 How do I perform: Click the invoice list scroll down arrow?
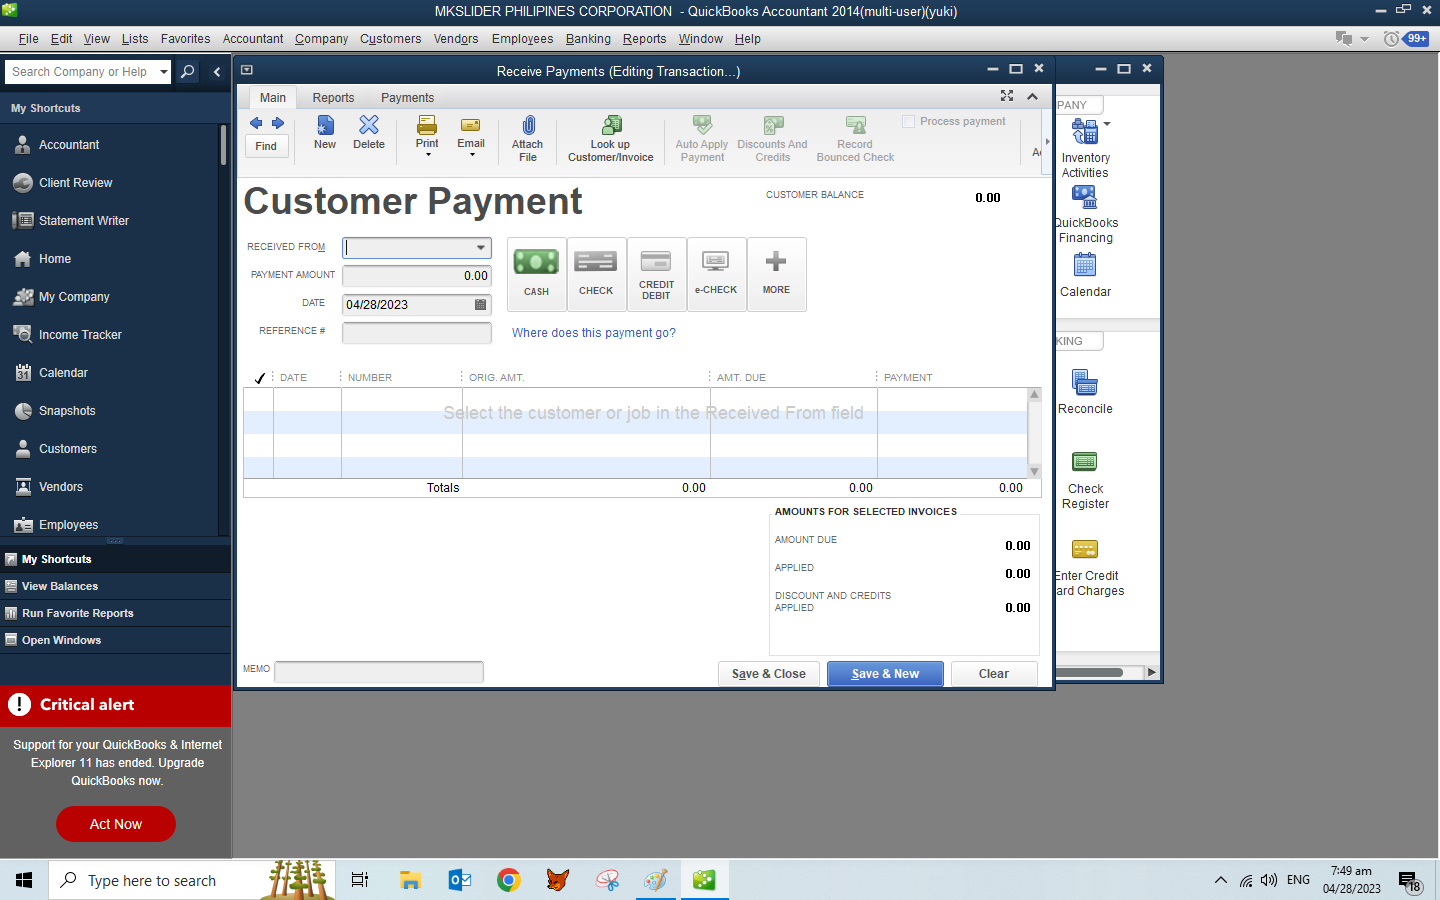coord(1035,471)
